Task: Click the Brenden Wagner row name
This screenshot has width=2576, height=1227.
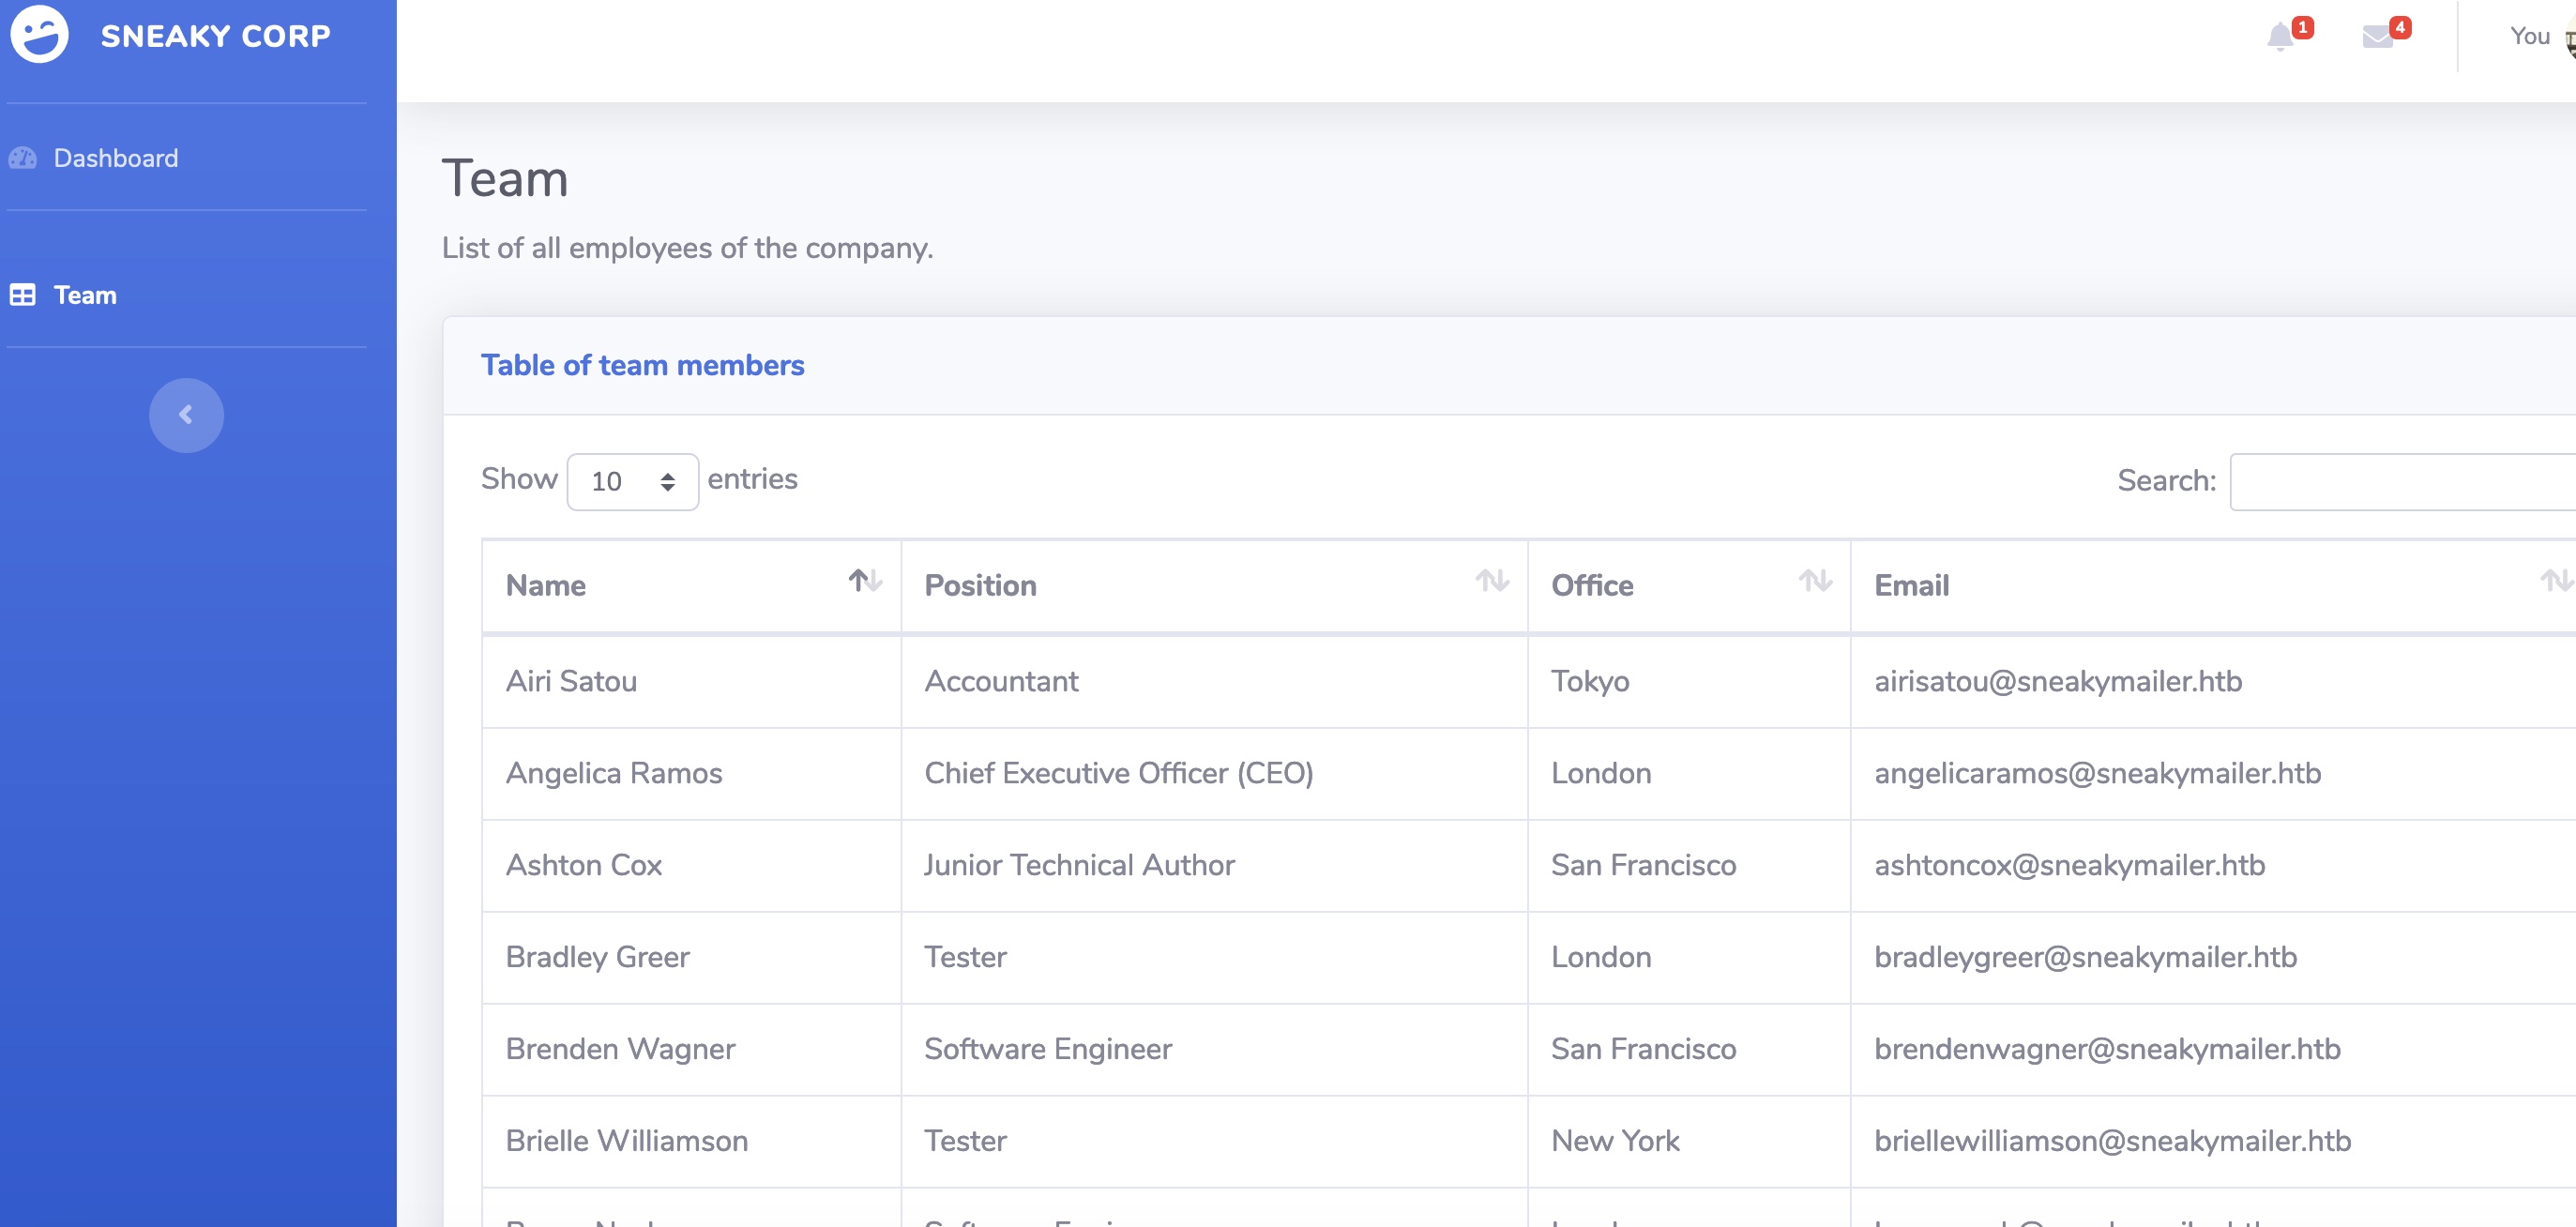Action: pyautogui.click(x=620, y=1049)
